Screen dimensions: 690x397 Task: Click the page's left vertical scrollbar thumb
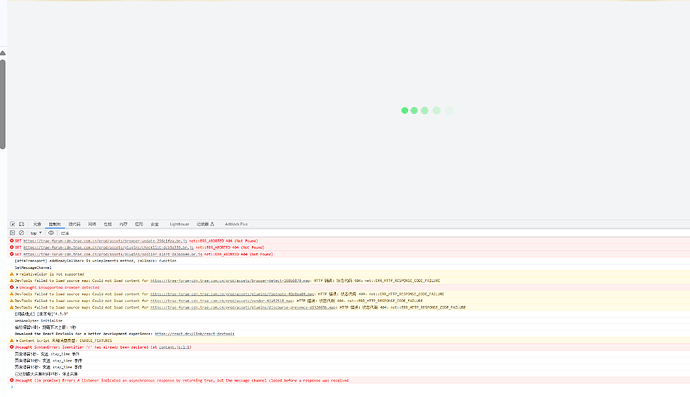click(x=3, y=104)
